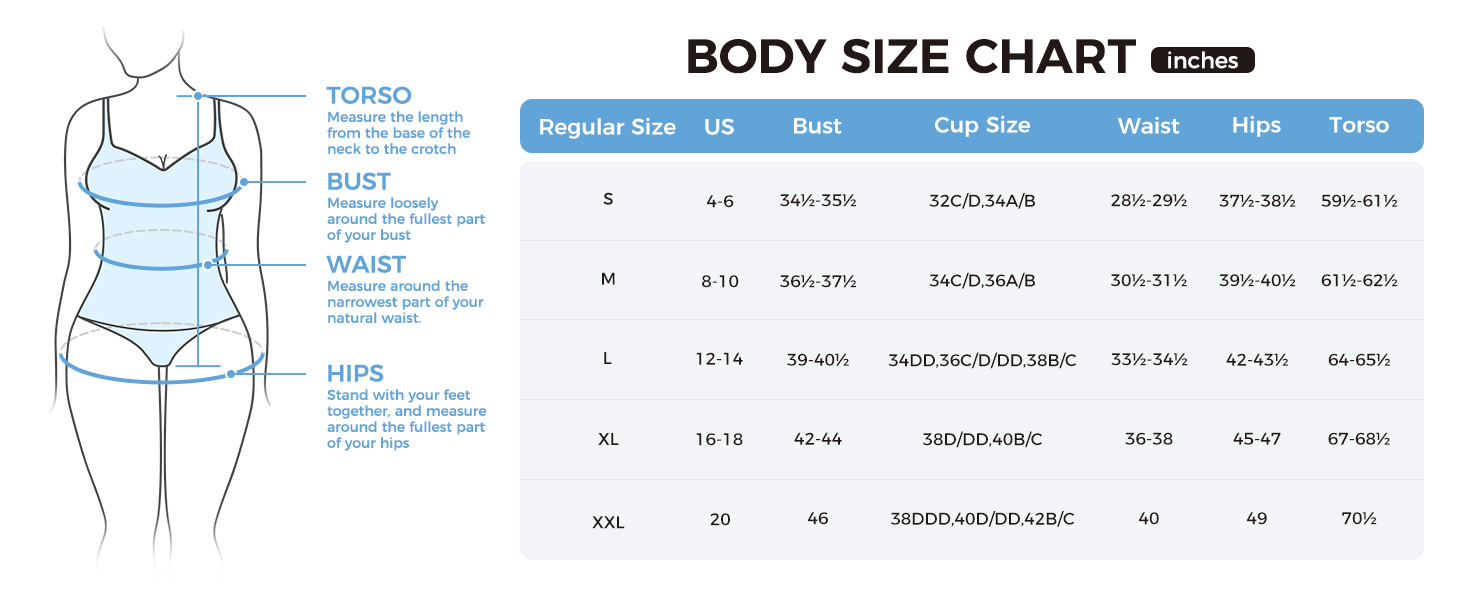The image size is (1464, 600).
Task: Click the "Regular Size" column header
Action: point(607,127)
